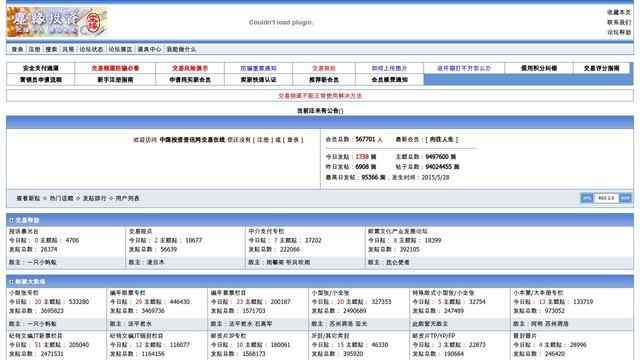The width and height of the screenshot is (640, 360).
Task: Select the "Couldn't load plugin." message
Action: coord(281,22)
